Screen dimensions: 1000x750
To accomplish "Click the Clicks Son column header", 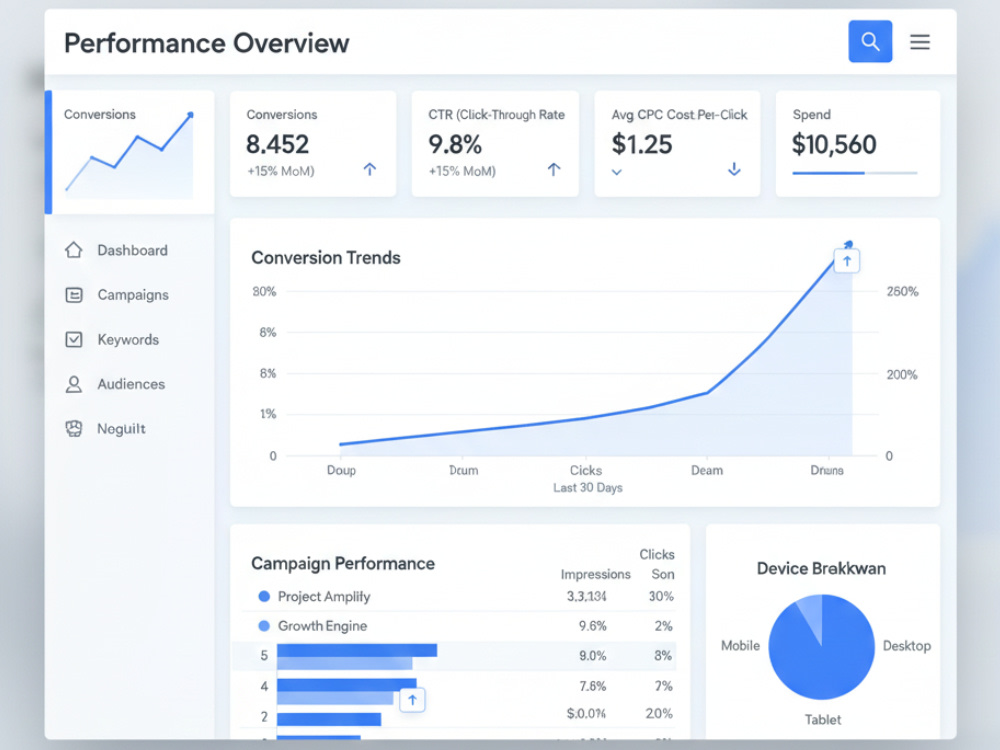I will tap(658, 564).
